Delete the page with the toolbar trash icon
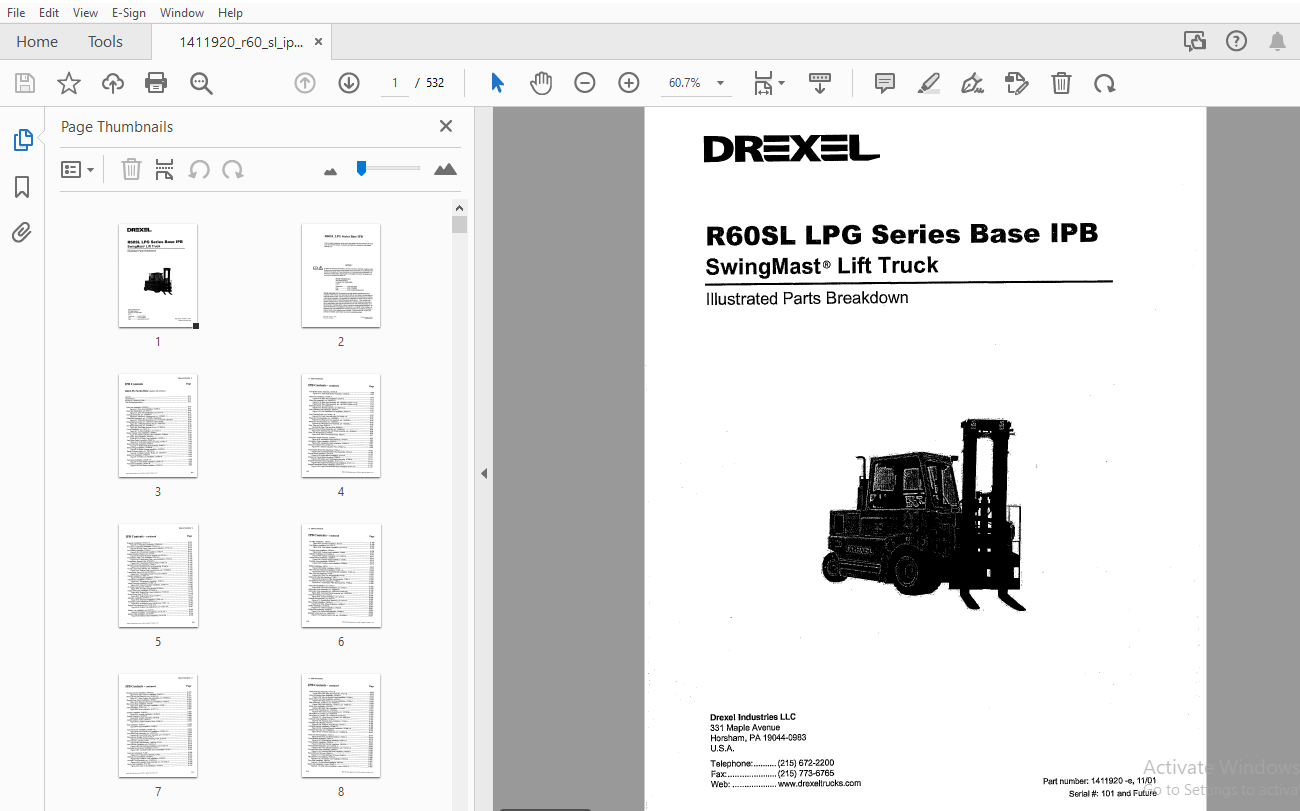 (x=1061, y=83)
